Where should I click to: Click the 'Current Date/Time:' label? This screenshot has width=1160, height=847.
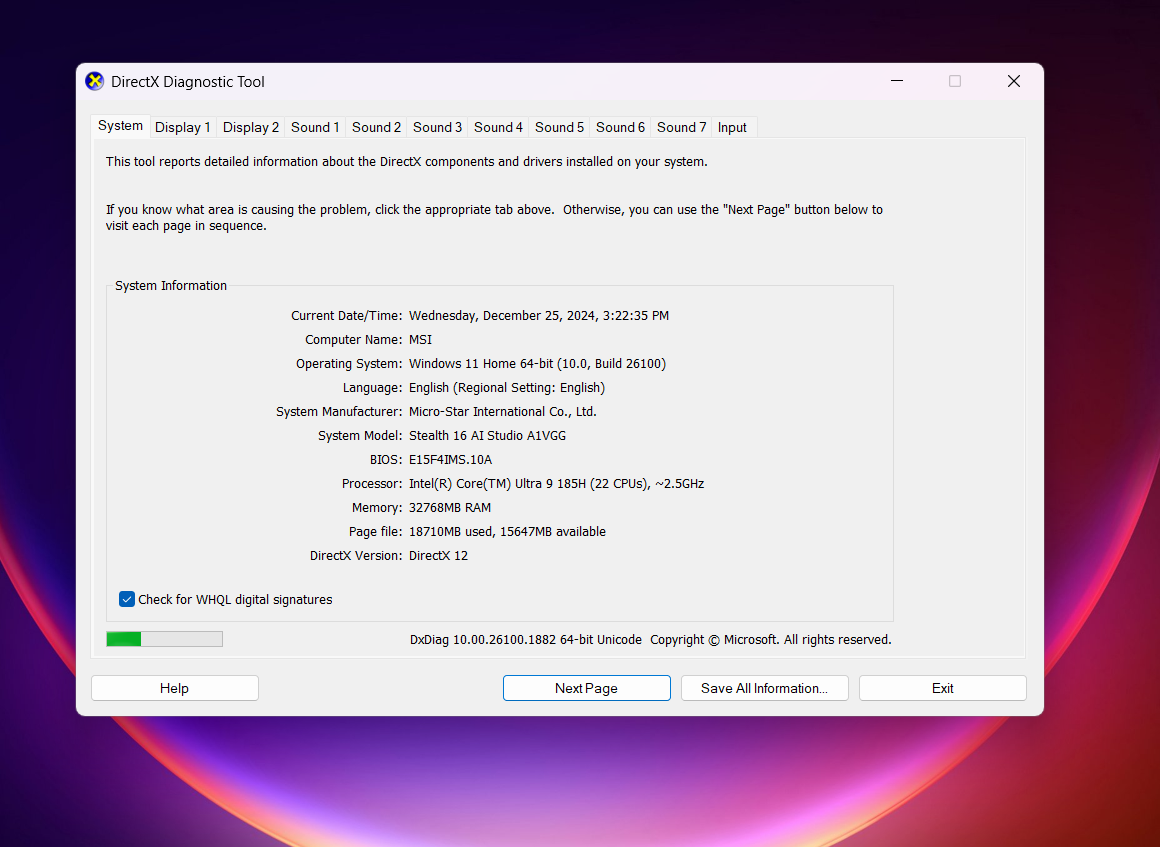346,316
